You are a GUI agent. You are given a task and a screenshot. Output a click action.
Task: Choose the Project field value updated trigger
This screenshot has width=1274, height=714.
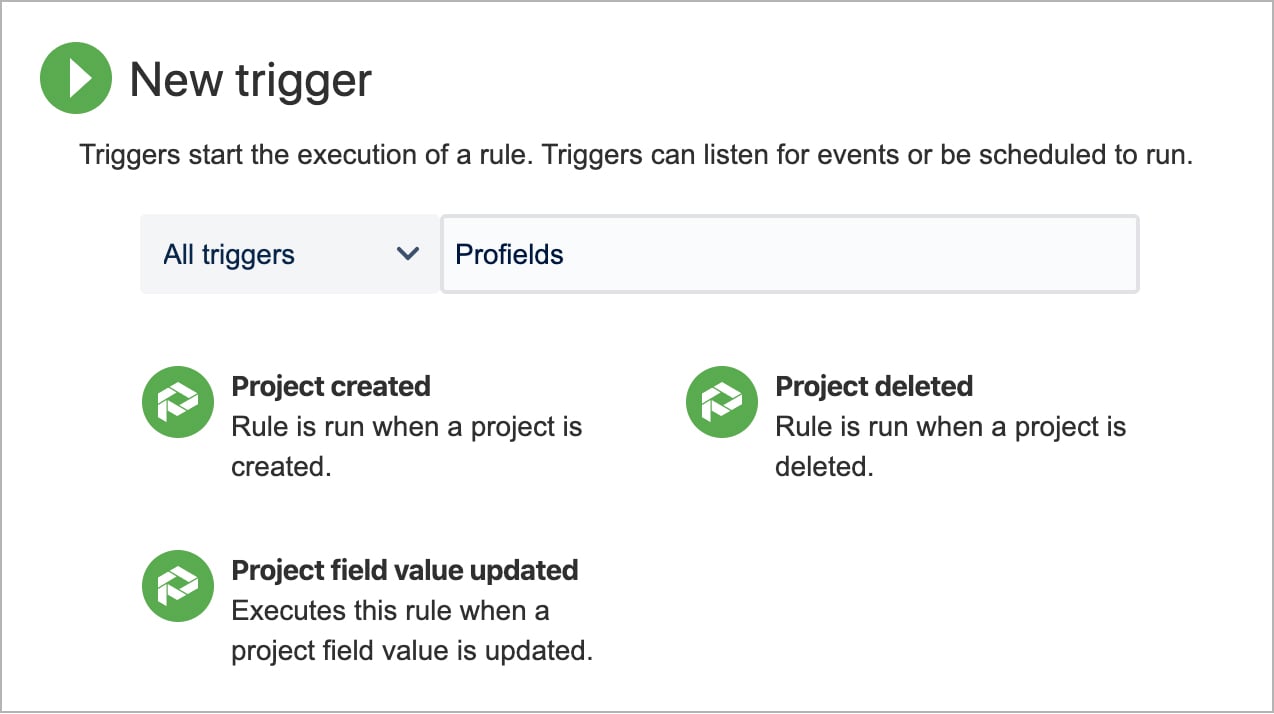[404, 570]
